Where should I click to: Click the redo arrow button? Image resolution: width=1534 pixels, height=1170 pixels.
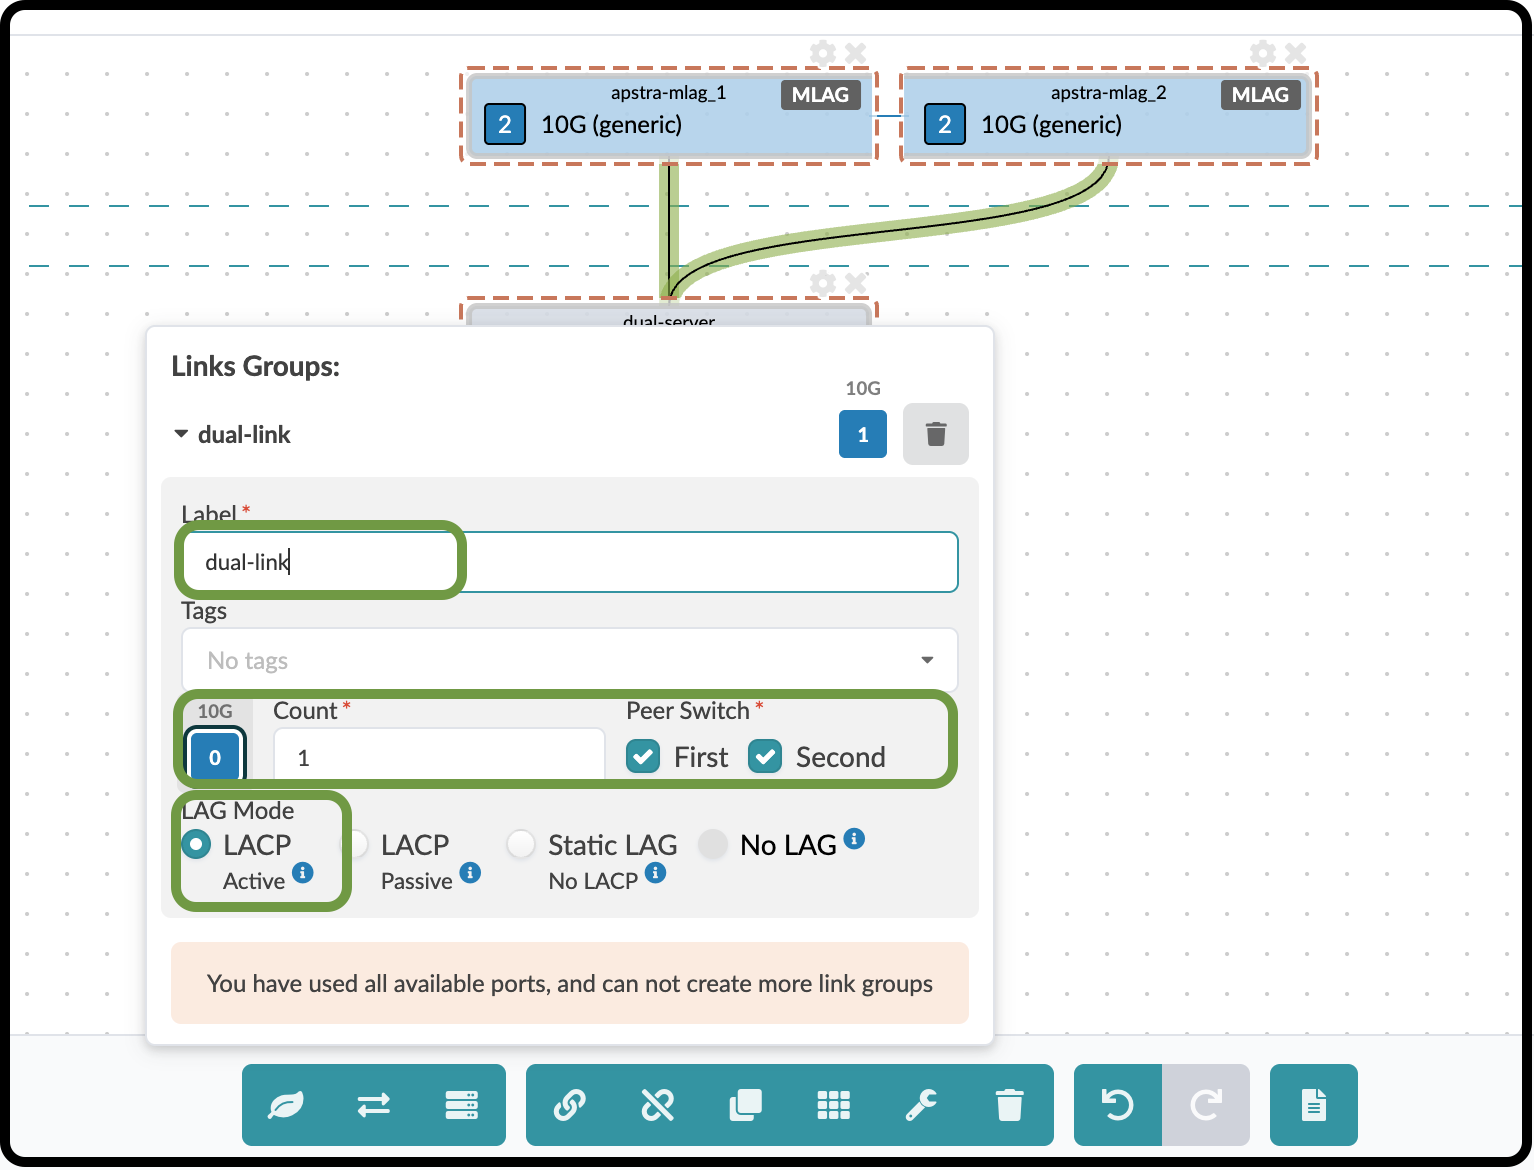click(1206, 1105)
